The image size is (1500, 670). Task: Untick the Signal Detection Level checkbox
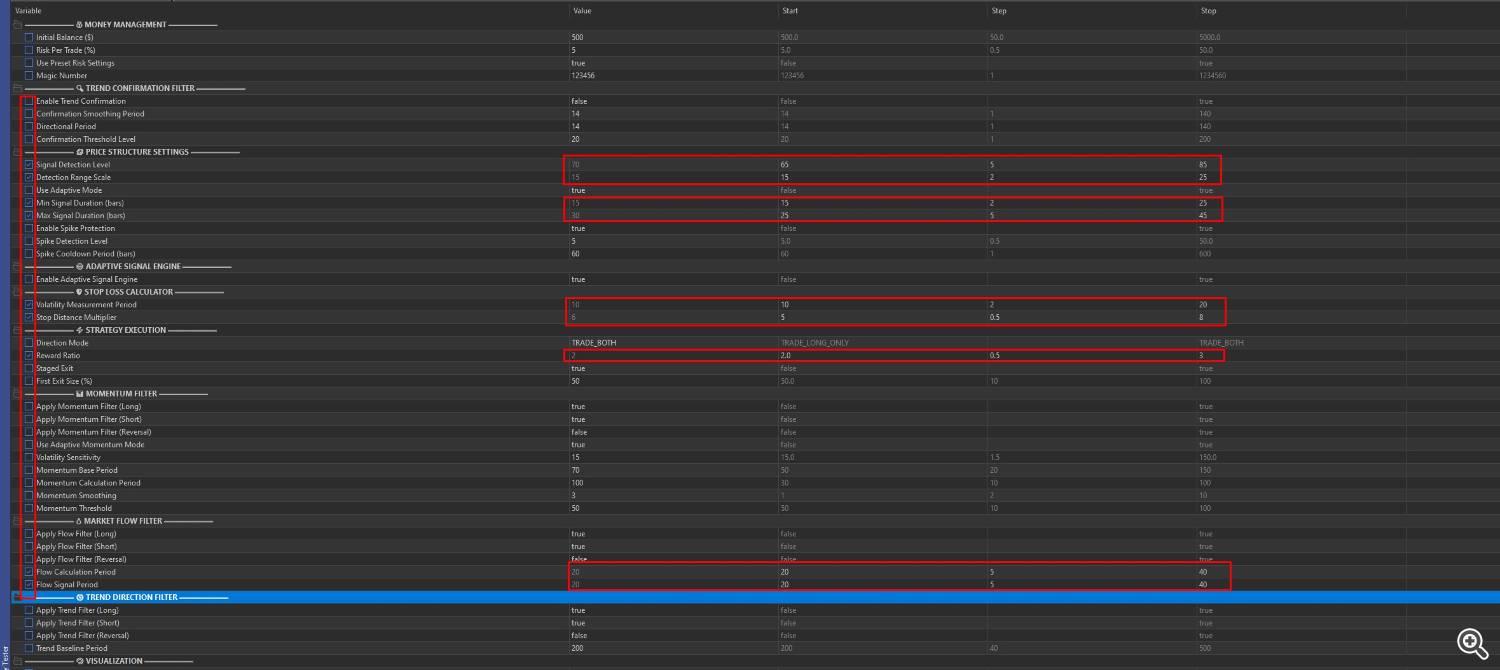tap(29, 164)
